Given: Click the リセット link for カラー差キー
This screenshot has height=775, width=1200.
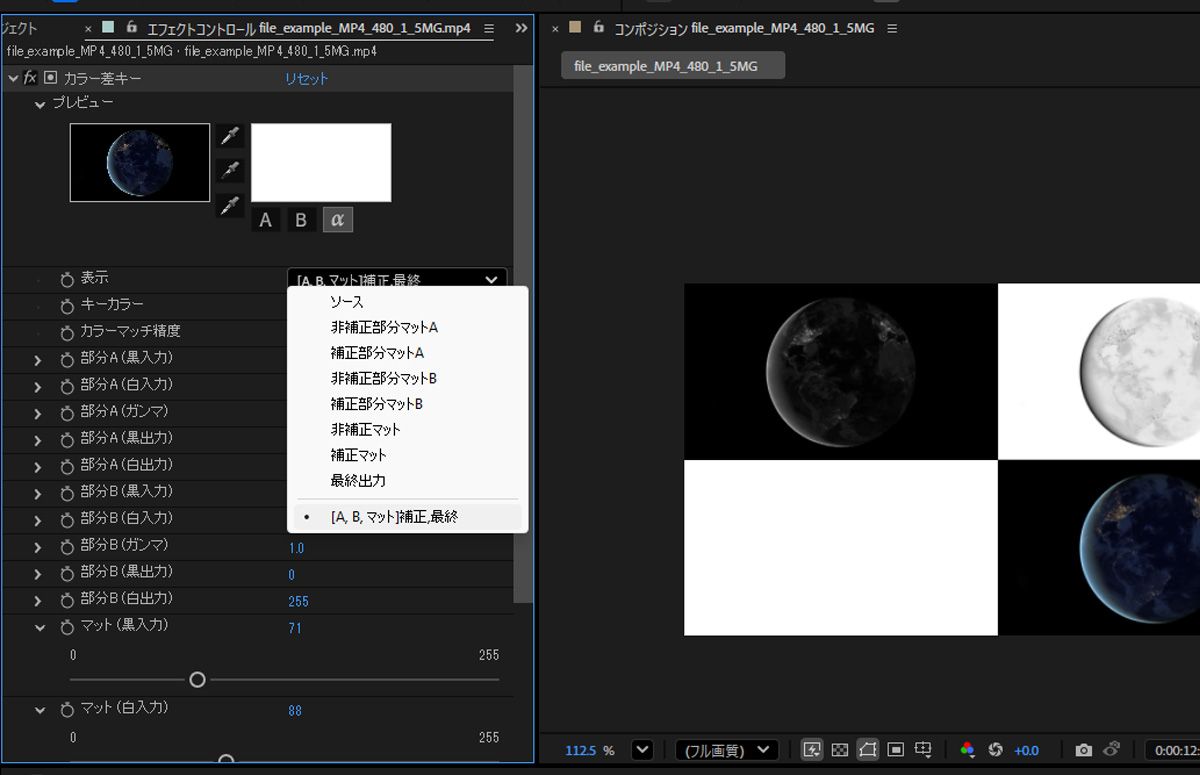Looking at the screenshot, I should (306, 78).
